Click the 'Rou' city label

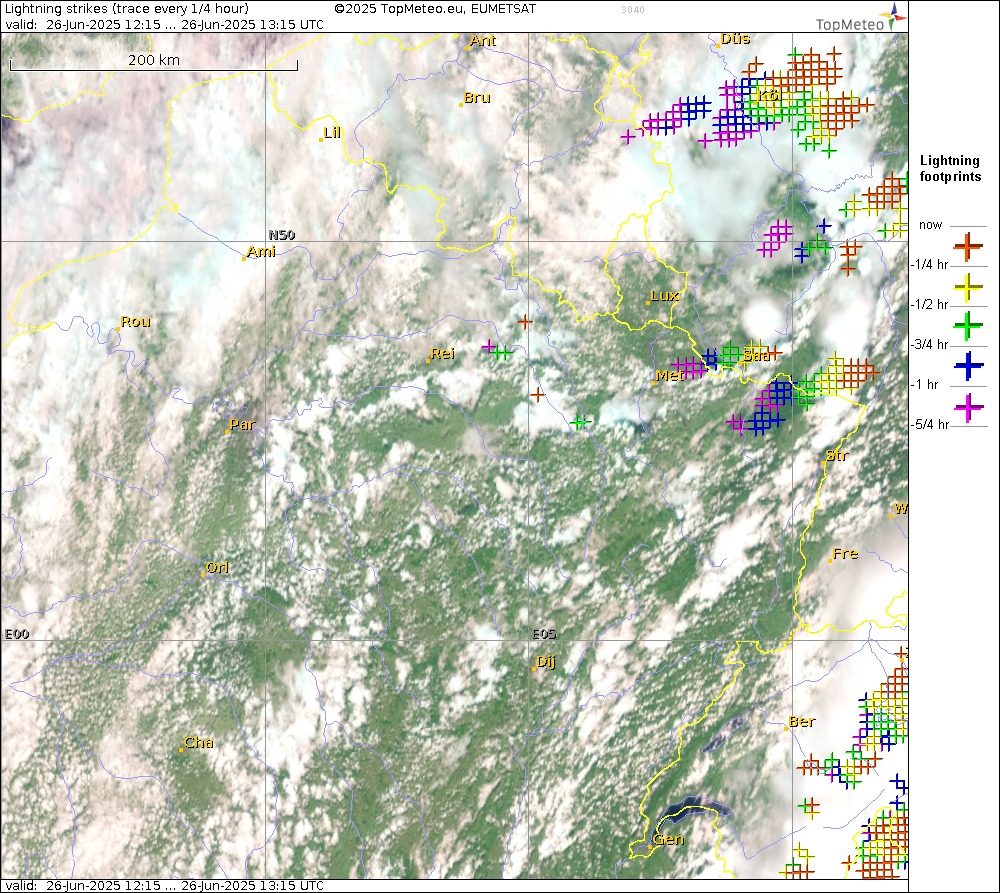click(x=135, y=321)
